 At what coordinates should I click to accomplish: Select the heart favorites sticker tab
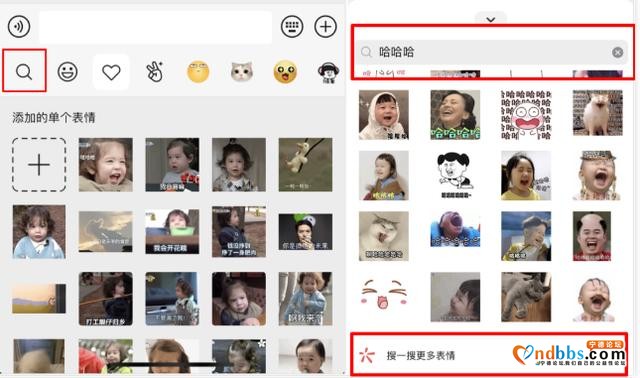(111, 72)
